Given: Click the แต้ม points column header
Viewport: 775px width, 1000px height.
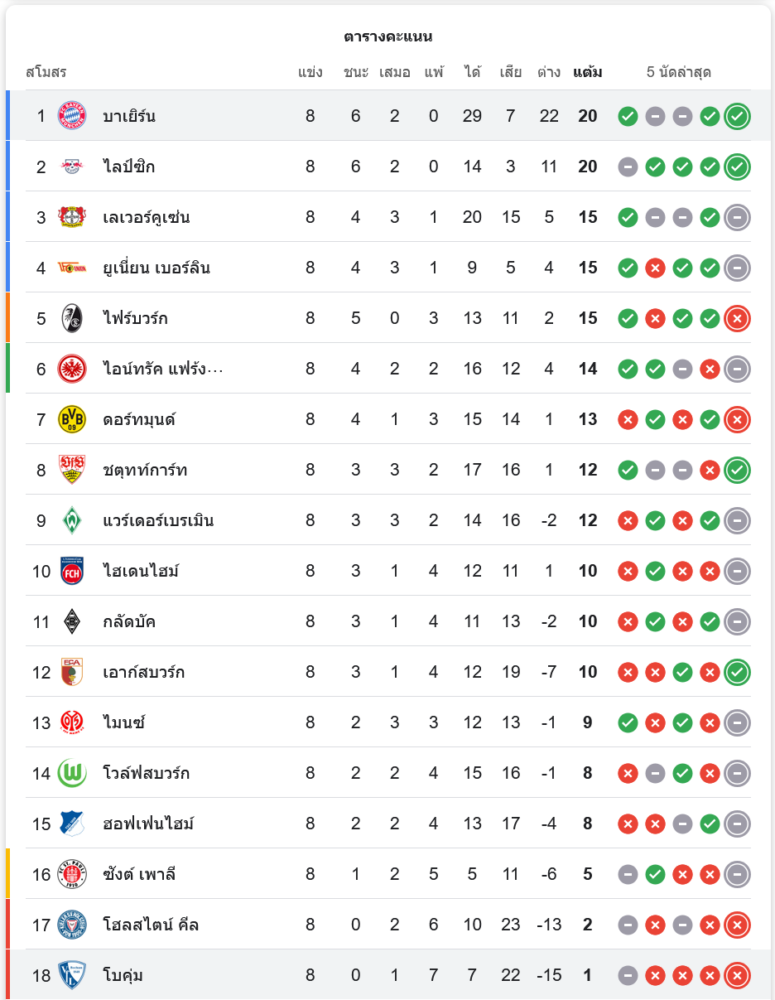Looking at the screenshot, I should click(587, 72).
